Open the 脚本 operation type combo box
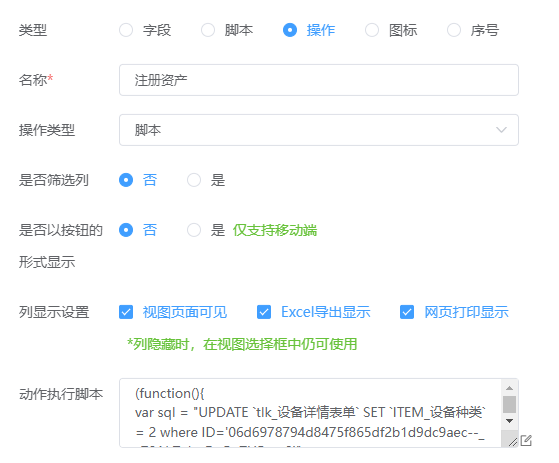The height and width of the screenshot is (463, 559). click(x=319, y=130)
